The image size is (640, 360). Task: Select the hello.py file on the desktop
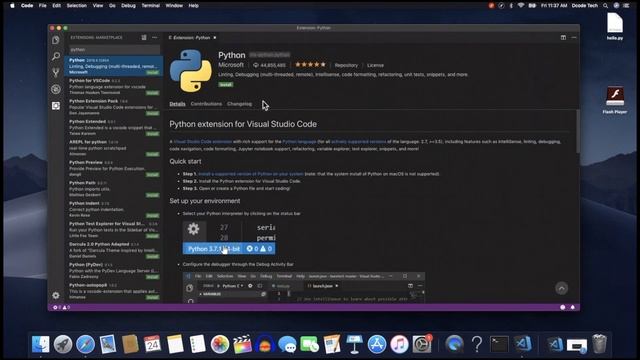615,27
